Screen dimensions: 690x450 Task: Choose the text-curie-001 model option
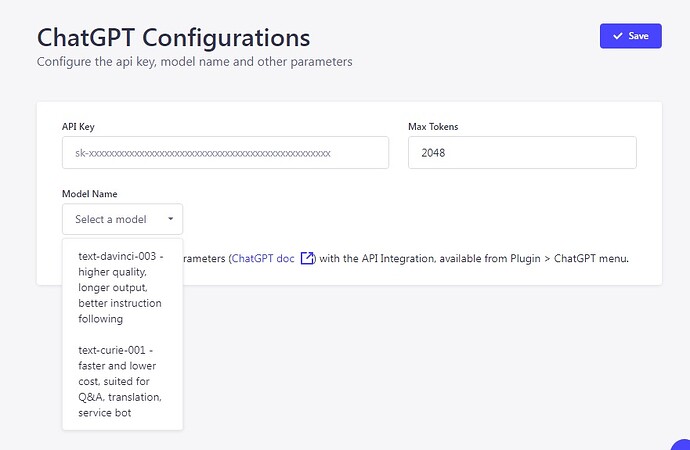122,381
